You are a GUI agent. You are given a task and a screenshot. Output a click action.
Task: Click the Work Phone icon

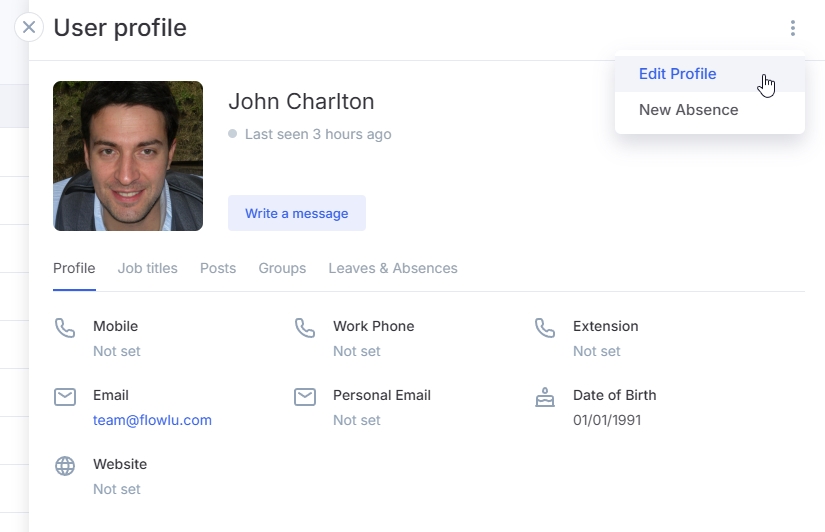305,328
